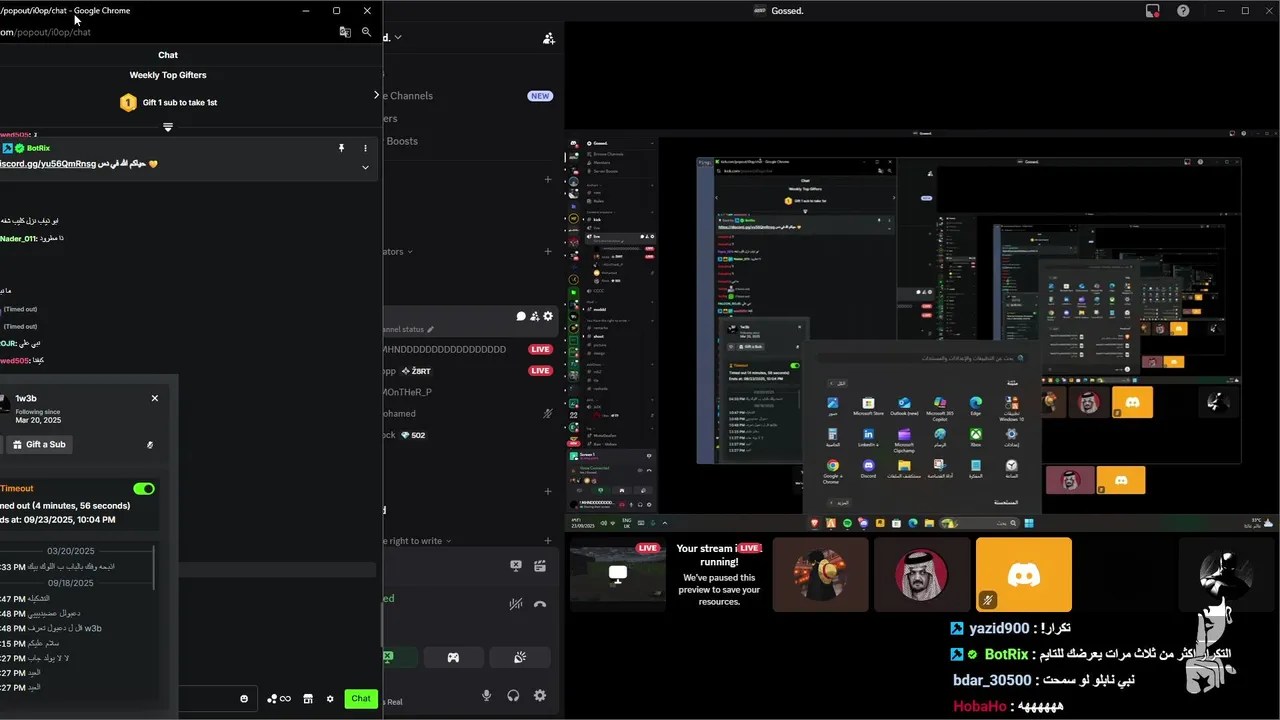
Task: Select the voice user row with 502 badge
Action: pyautogui.click(x=468, y=435)
